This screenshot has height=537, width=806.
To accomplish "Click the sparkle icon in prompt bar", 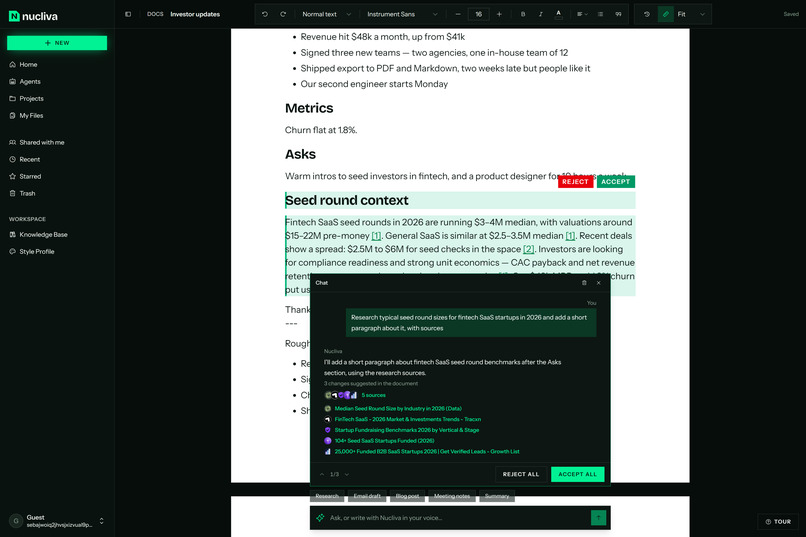I will pos(320,518).
